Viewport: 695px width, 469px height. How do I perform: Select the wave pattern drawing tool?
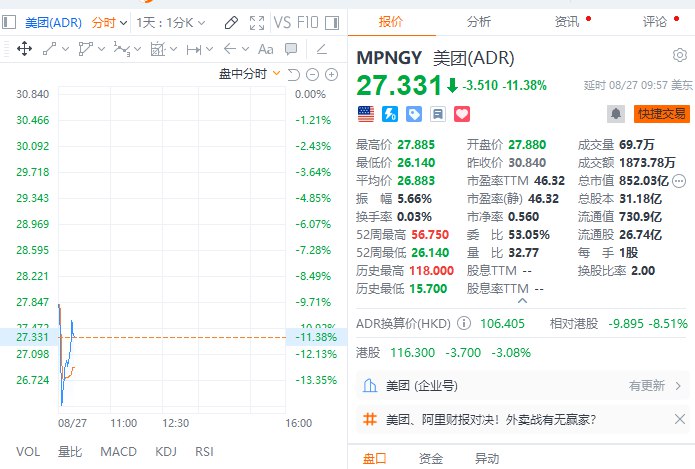tap(121, 49)
